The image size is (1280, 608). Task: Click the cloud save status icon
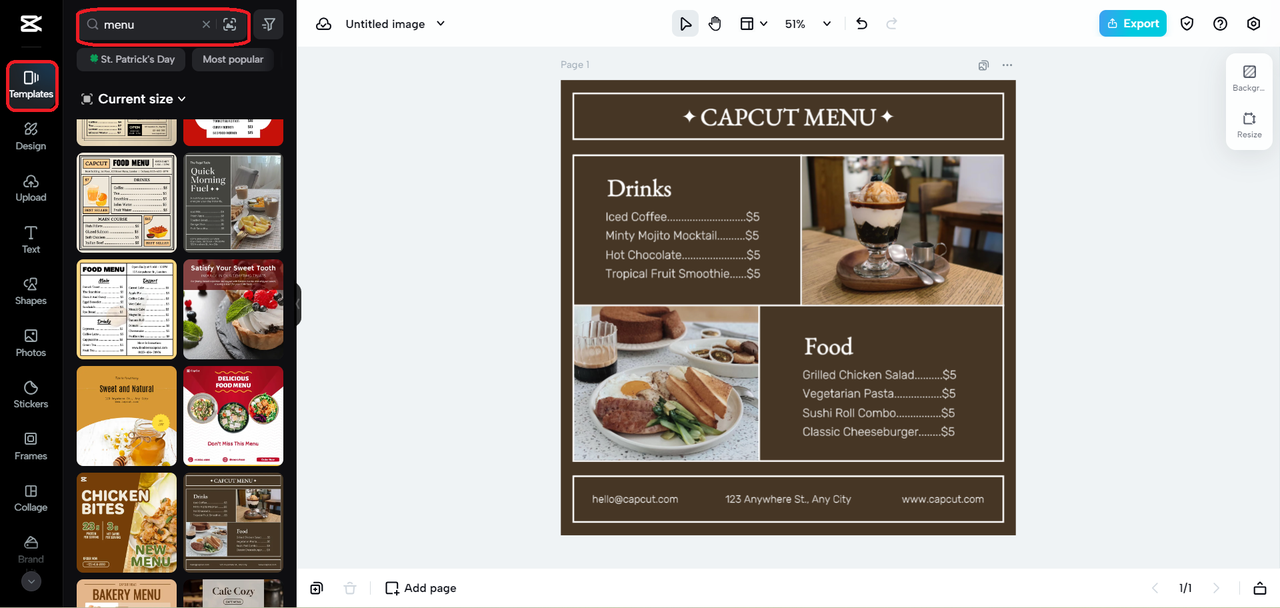324,24
